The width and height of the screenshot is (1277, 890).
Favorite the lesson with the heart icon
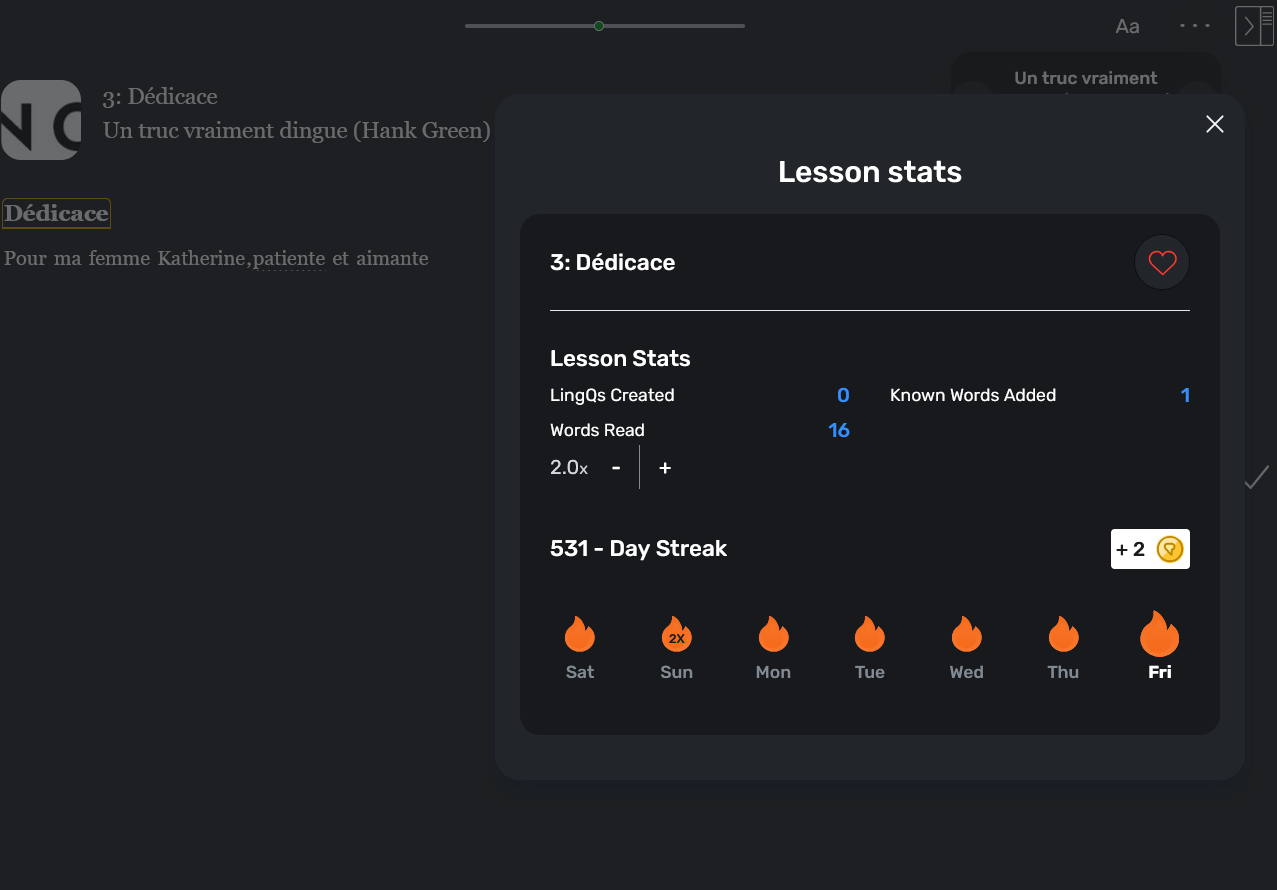pos(1162,263)
